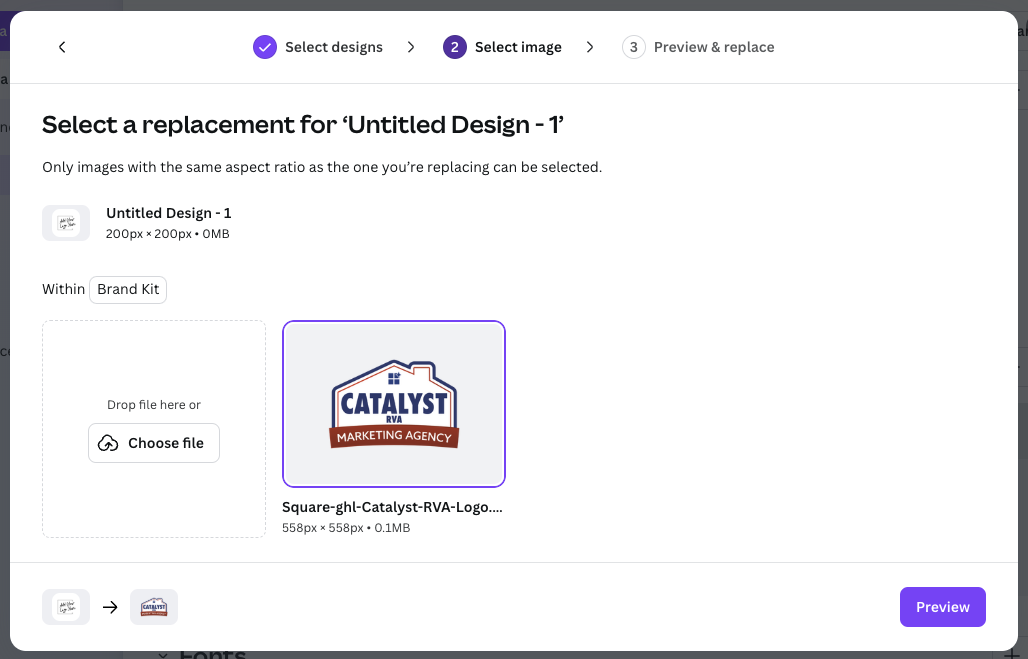
Task: Click the Square-ghl-Catalyst-RVA-Logo file name
Action: point(392,508)
